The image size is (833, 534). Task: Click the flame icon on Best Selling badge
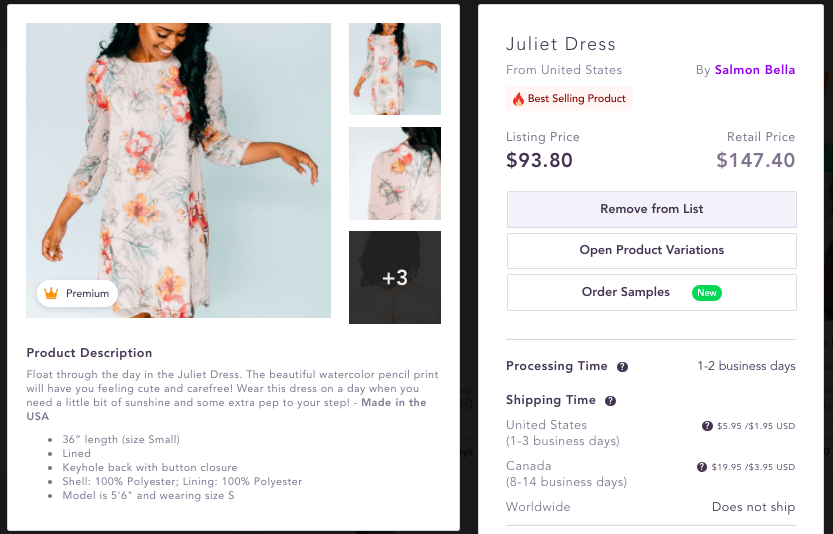tap(518, 99)
